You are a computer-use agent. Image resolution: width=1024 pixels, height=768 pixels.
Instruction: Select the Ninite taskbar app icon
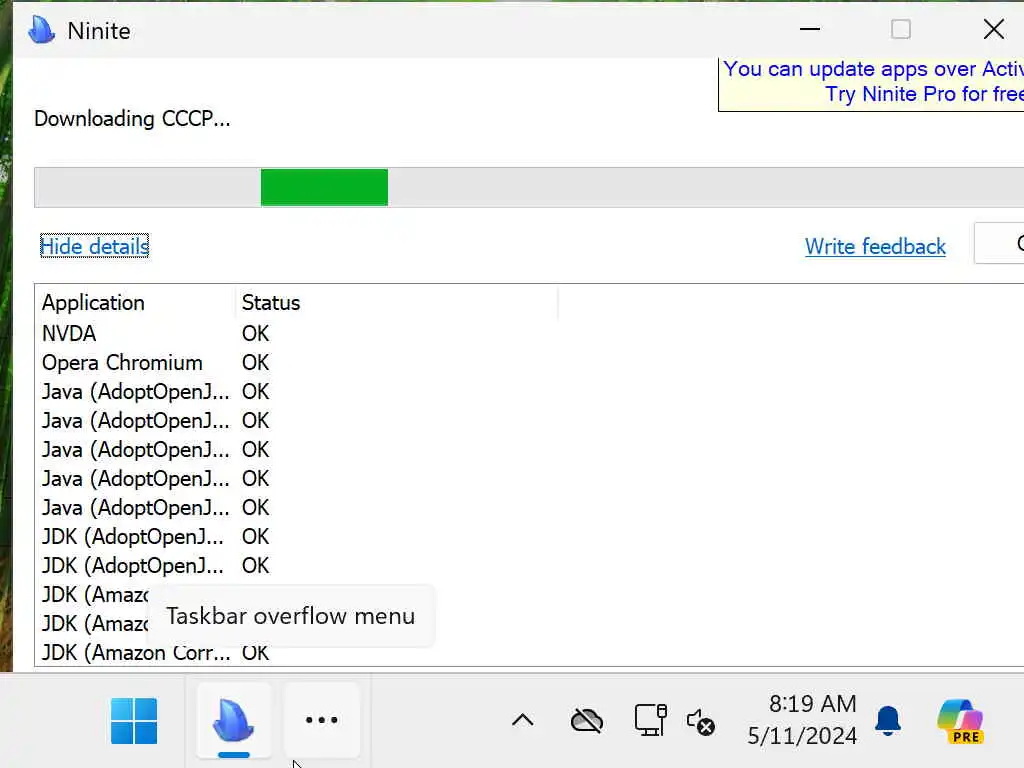coord(234,721)
